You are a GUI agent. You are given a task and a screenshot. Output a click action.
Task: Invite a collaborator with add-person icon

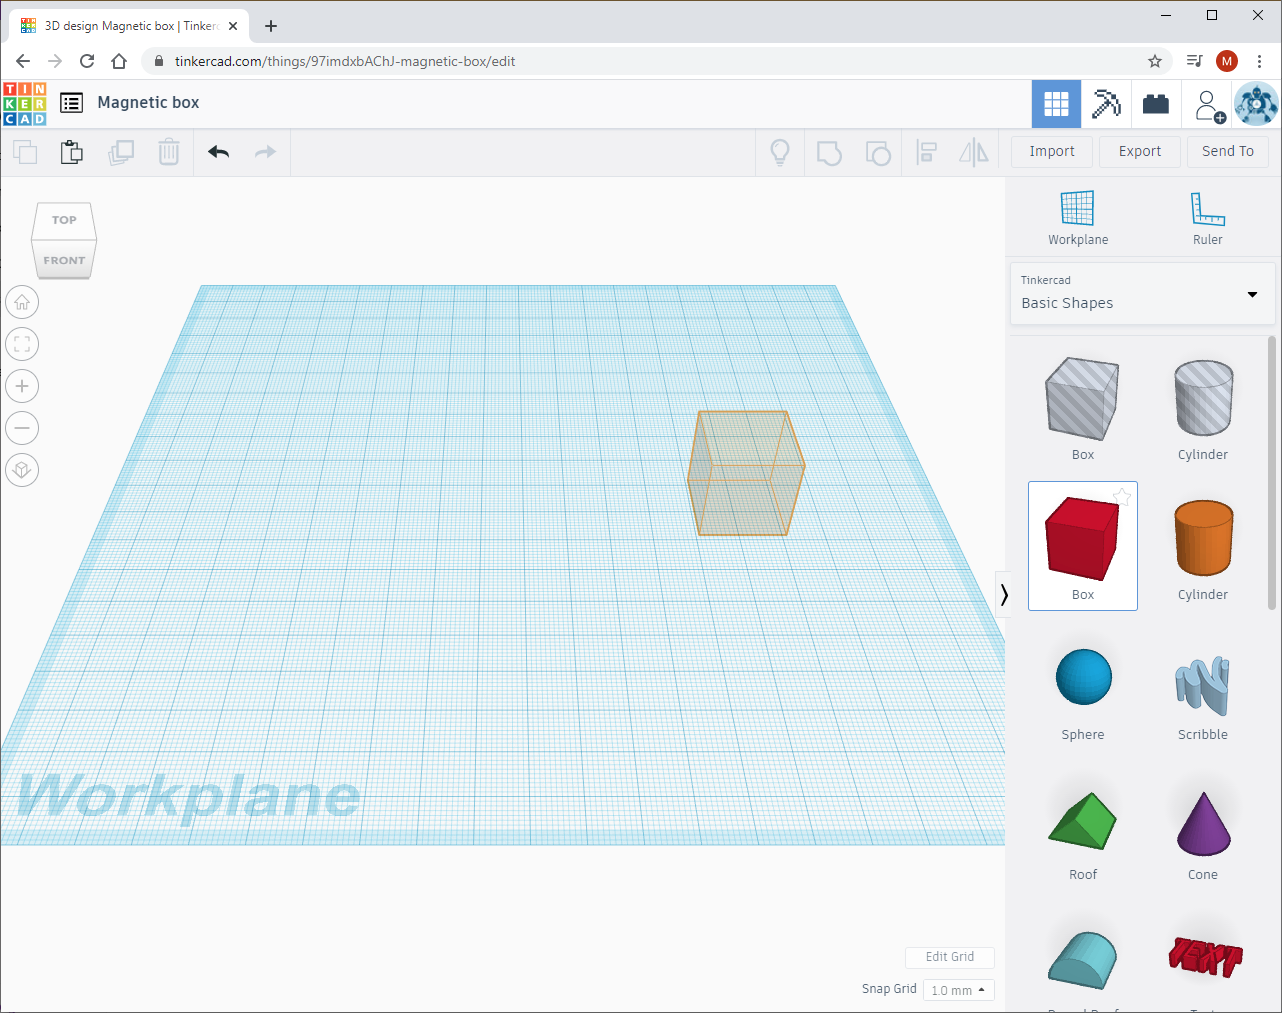(1209, 105)
